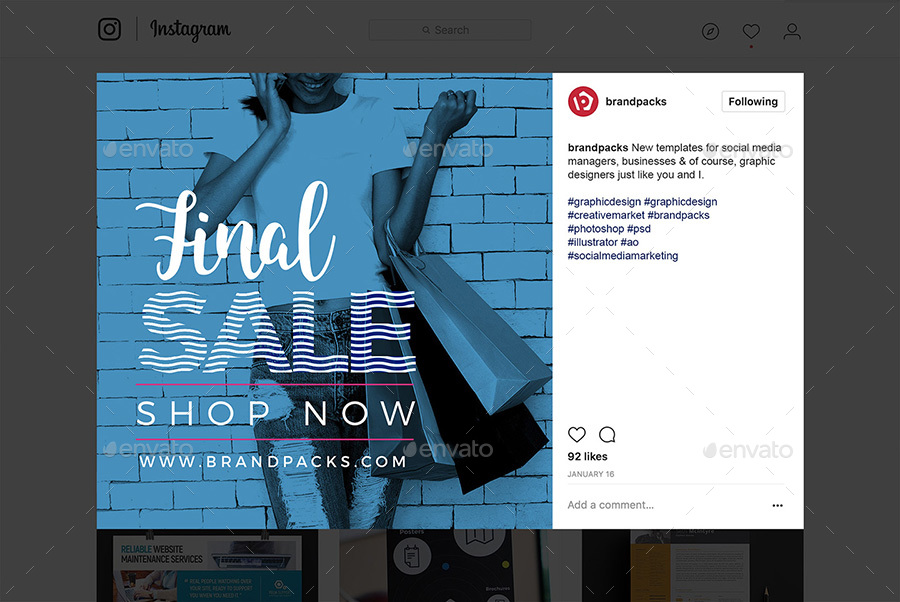Open the #photoshop hashtag
This screenshot has height=602, width=900.
(596, 229)
